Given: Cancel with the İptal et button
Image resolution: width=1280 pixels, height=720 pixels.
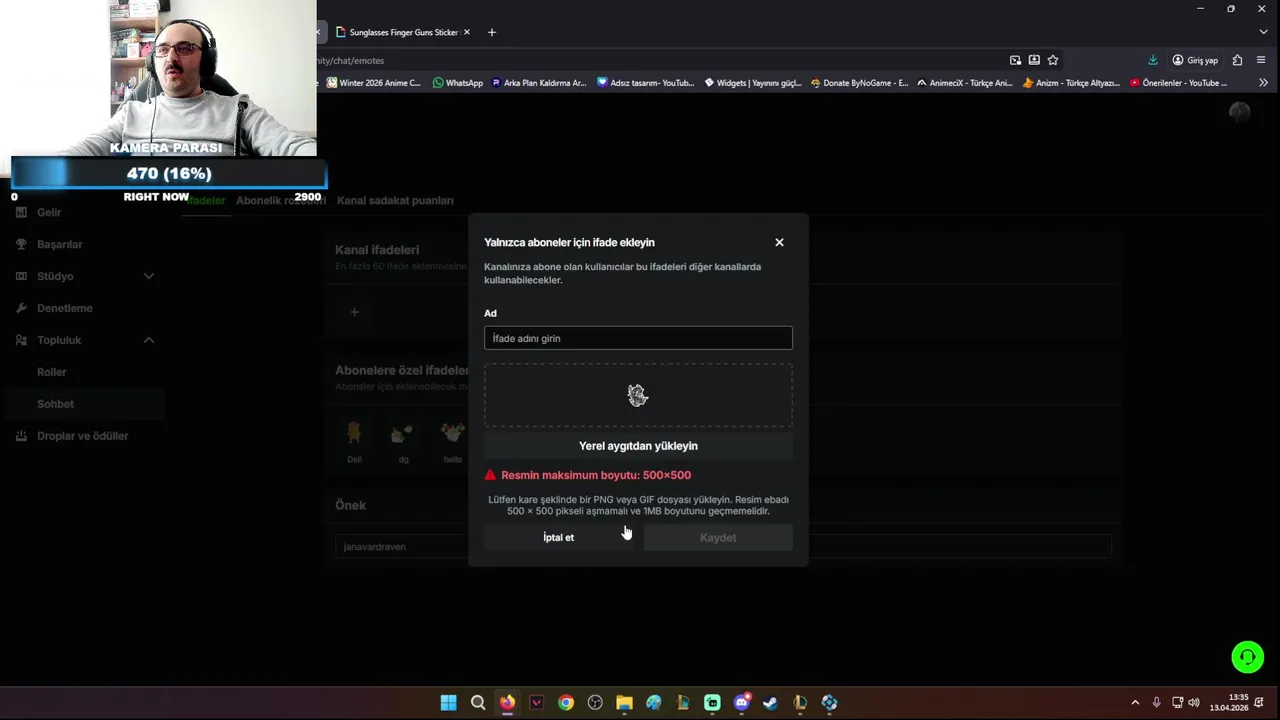Looking at the screenshot, I should click(x=558, y=537).
